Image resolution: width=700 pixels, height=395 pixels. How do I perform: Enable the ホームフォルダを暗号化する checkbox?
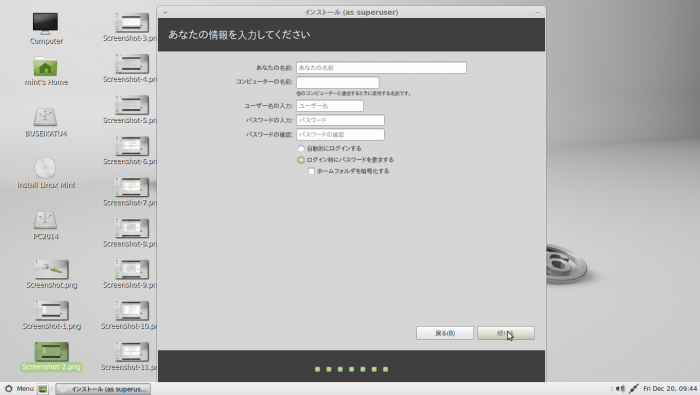(311, 171)
